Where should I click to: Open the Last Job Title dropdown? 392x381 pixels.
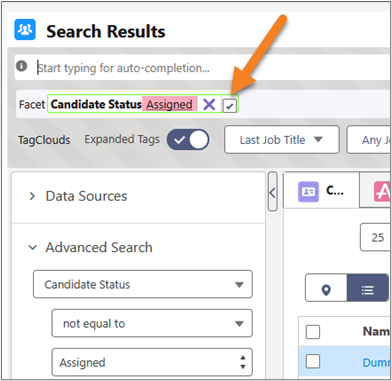[282, 140]
